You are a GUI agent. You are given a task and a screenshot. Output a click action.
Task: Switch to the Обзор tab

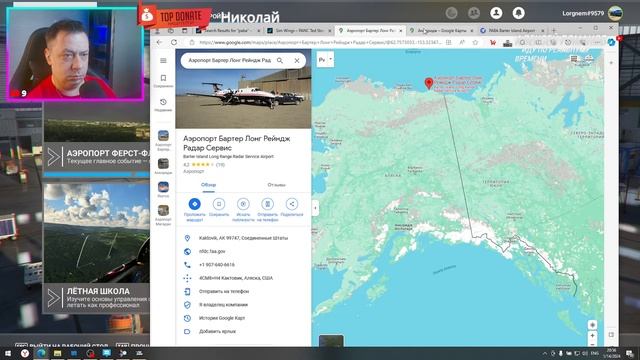click(208, 185)
